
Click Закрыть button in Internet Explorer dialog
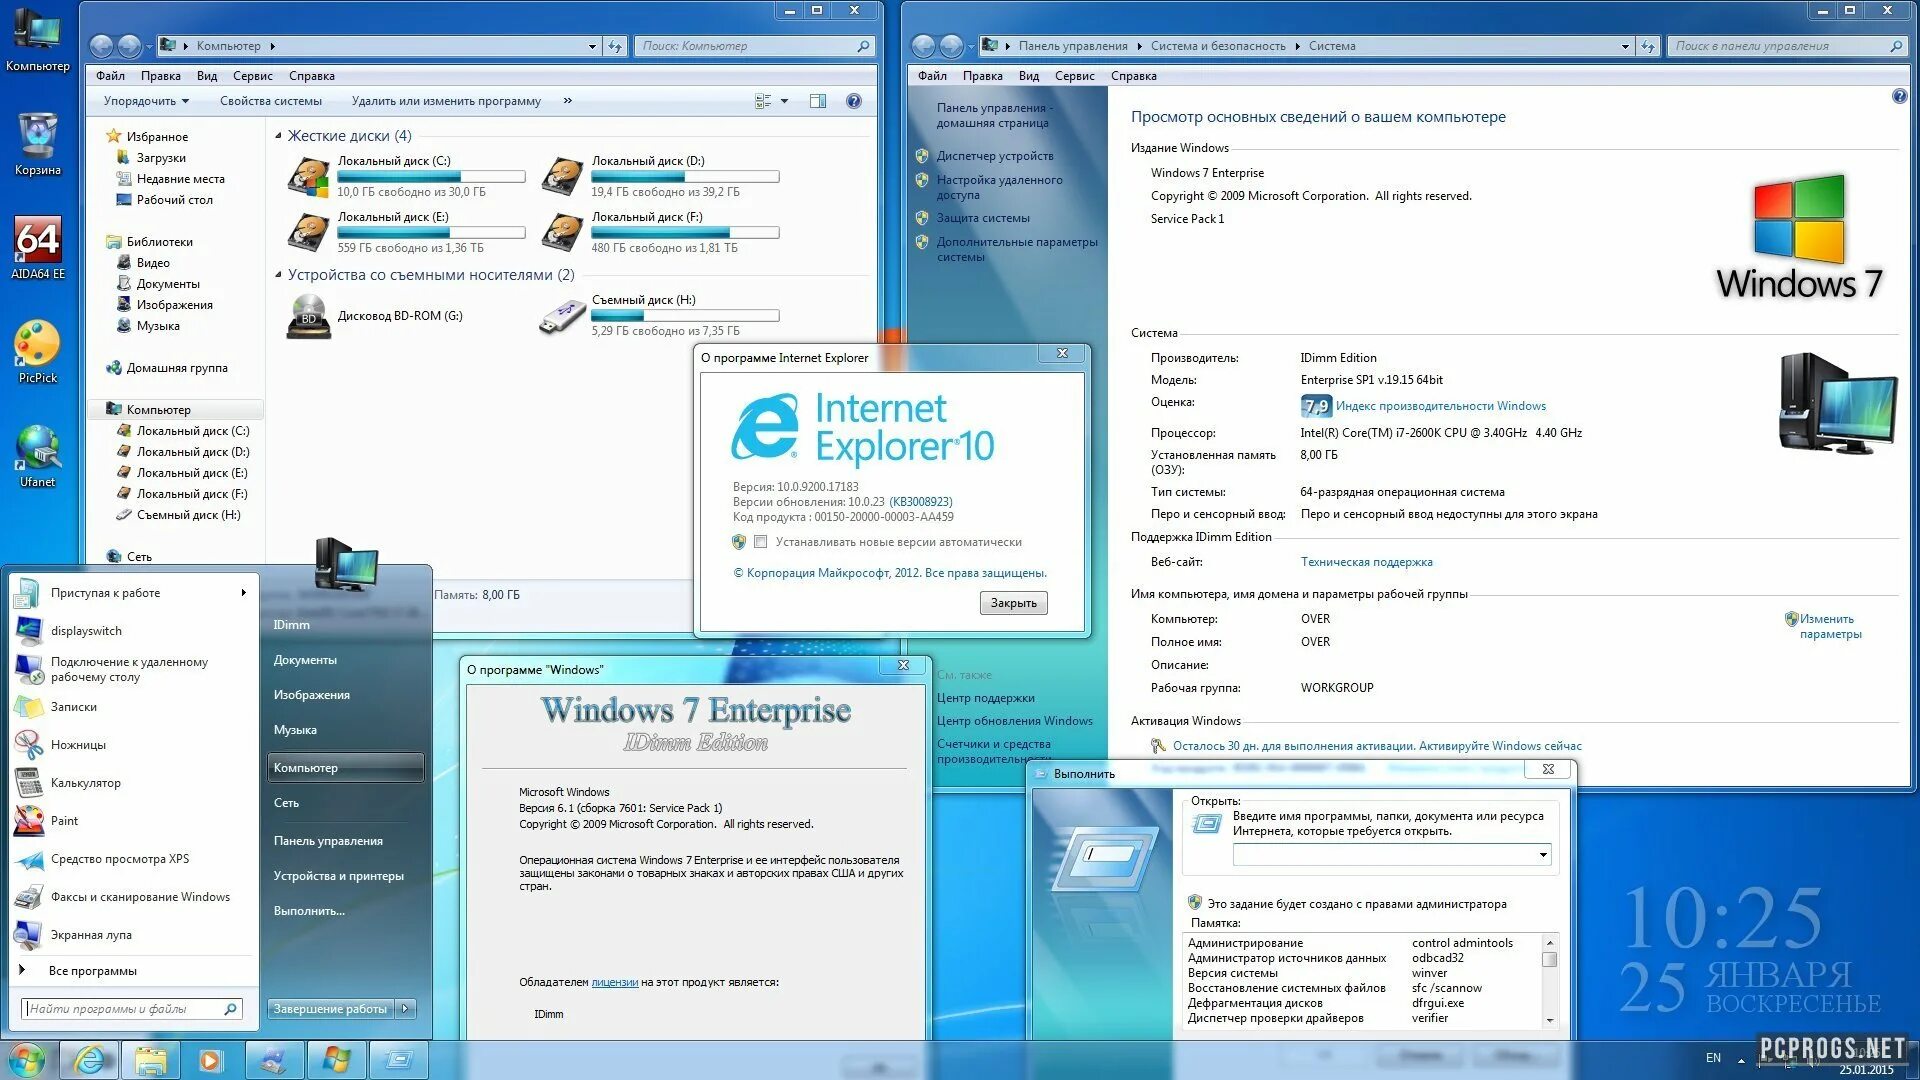tap(1015, 603)
